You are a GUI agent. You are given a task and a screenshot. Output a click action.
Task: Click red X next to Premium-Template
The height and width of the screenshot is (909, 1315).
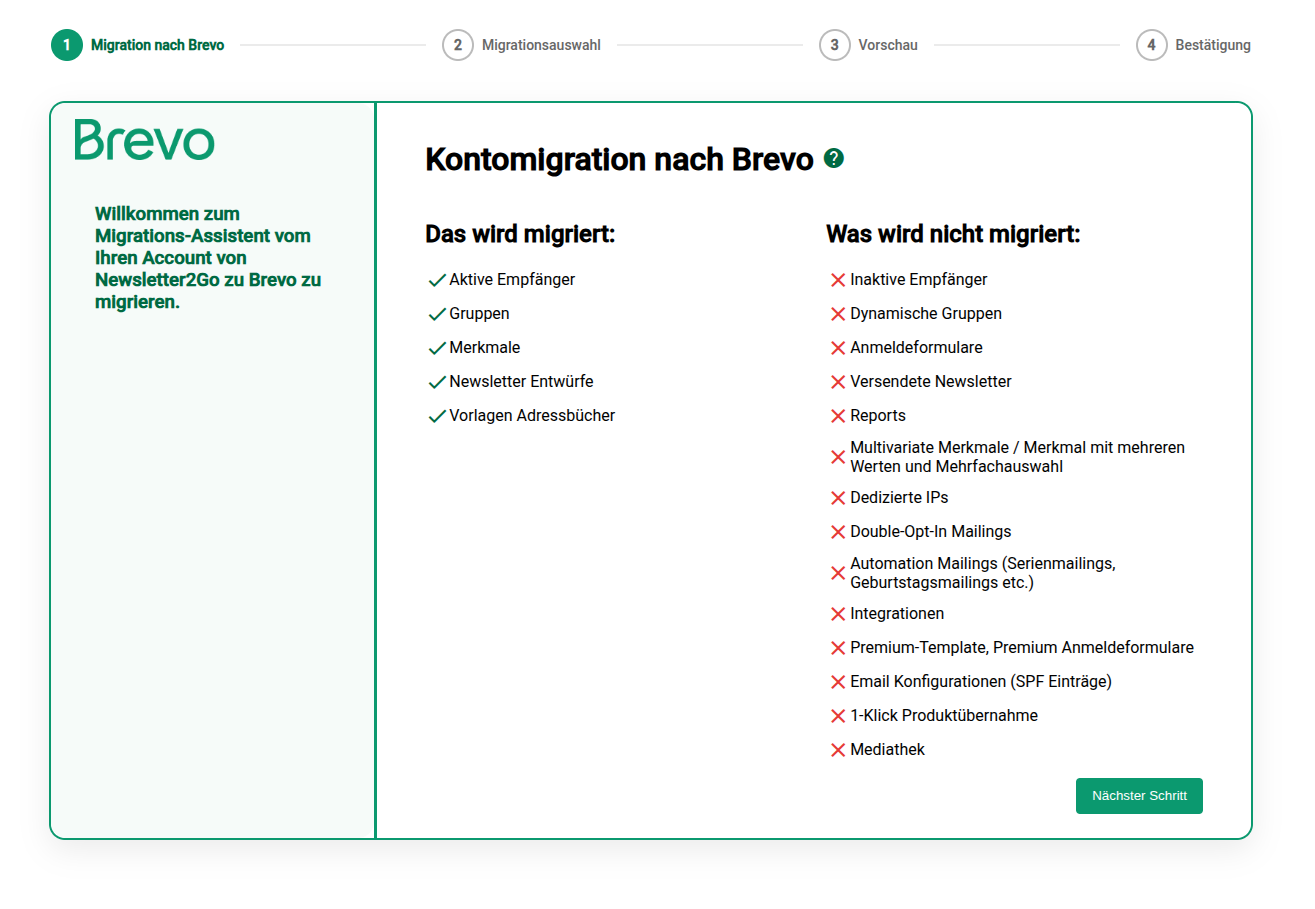click(838, 648)
